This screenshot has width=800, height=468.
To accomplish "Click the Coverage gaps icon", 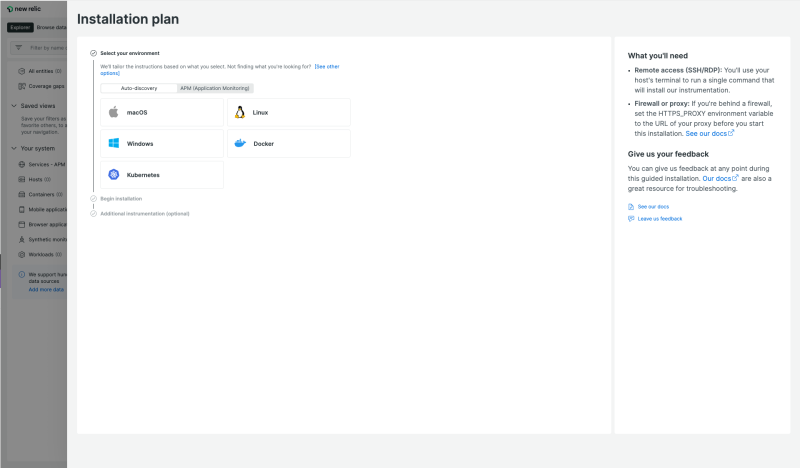I will pyautogui.click(x=21, y=86).
